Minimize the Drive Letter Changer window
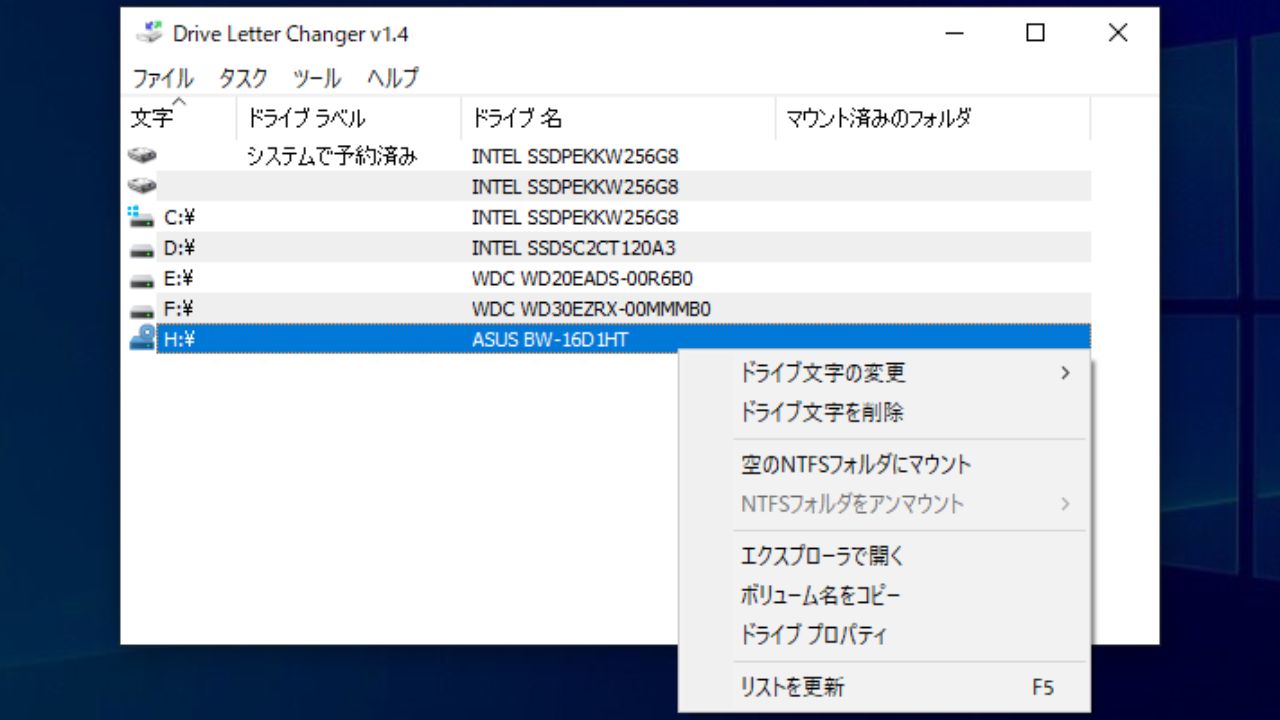The width and height of the screenshot is (1280, 720). coord(955,33)
